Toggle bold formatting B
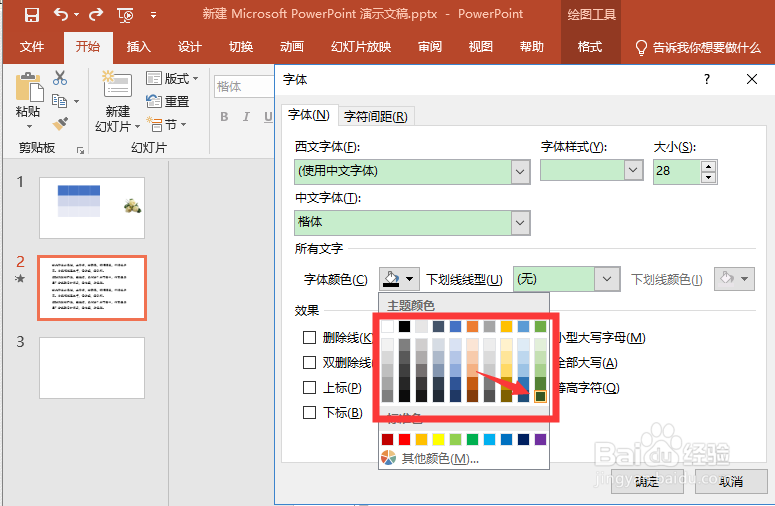775x506 pixels. point(224,117)
